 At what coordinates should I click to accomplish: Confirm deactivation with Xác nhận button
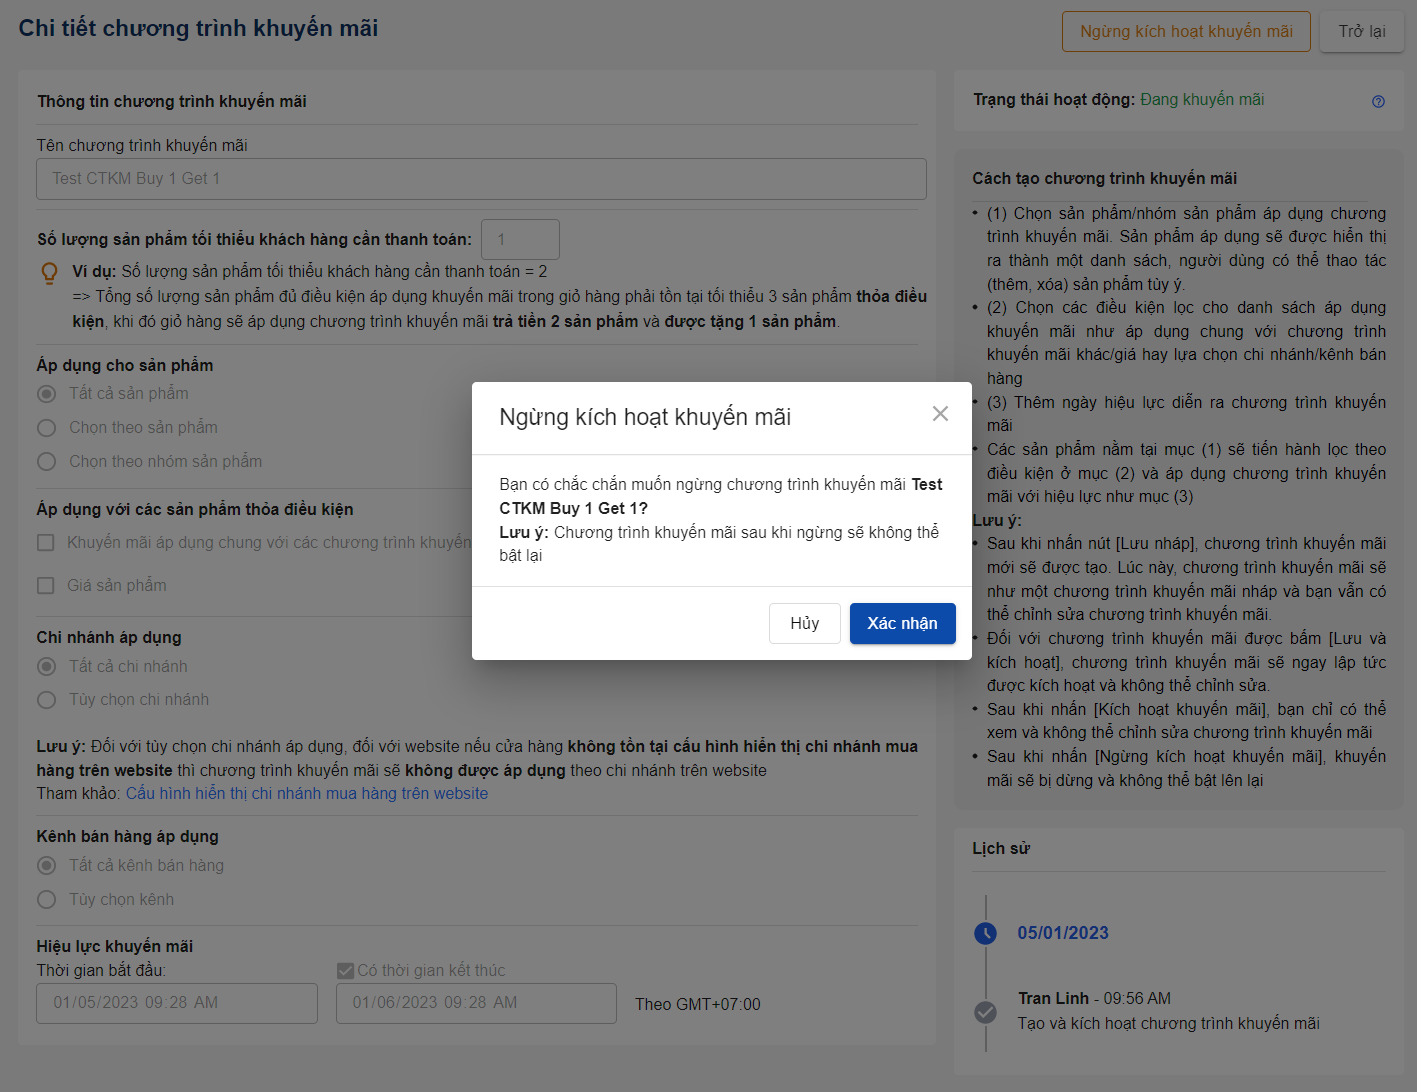[902, 623]
